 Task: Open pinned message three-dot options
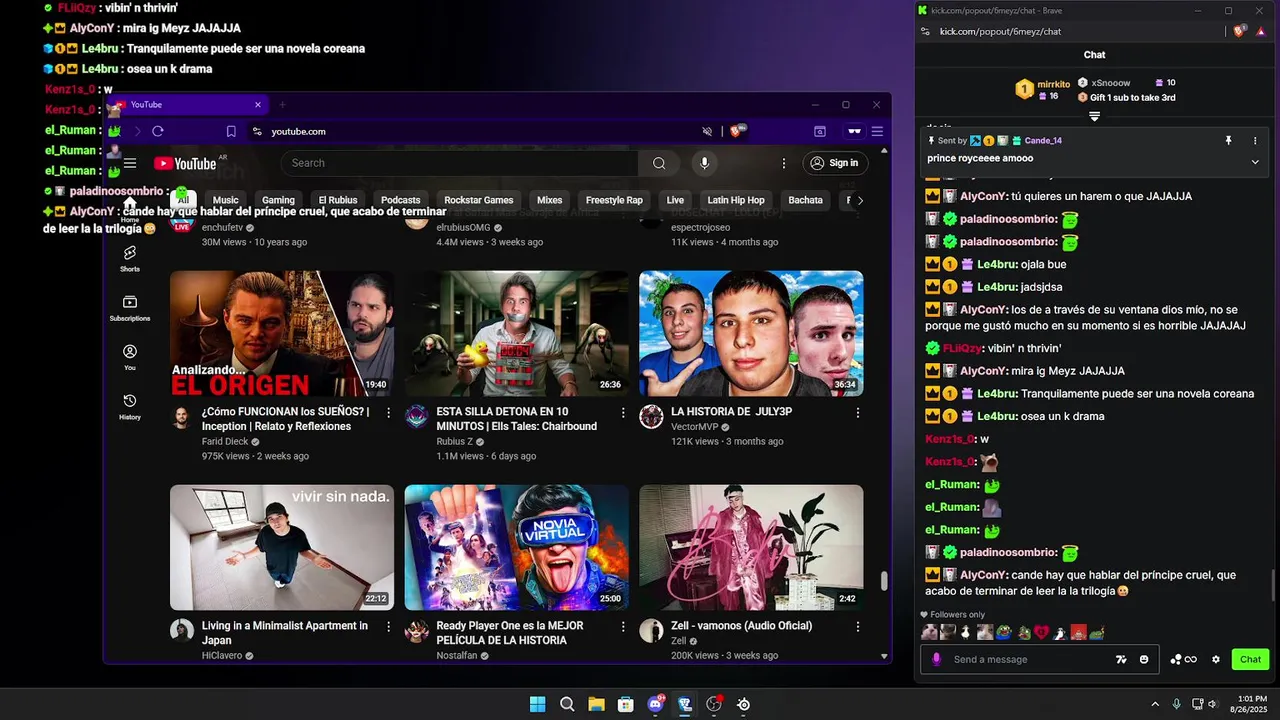tap(1254, 141)
